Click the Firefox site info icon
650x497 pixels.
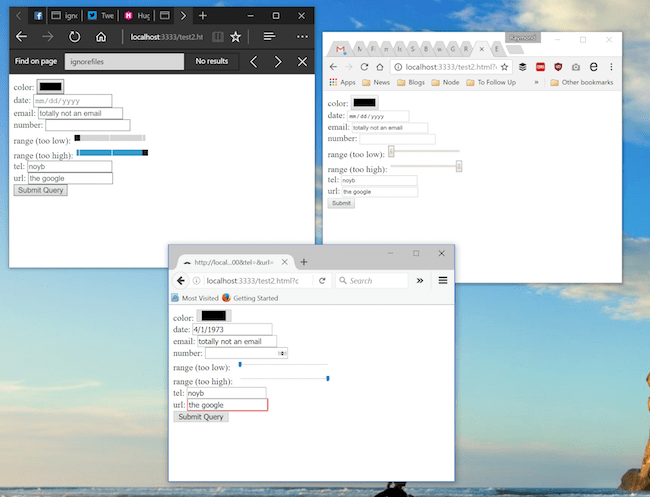(196, 281)
